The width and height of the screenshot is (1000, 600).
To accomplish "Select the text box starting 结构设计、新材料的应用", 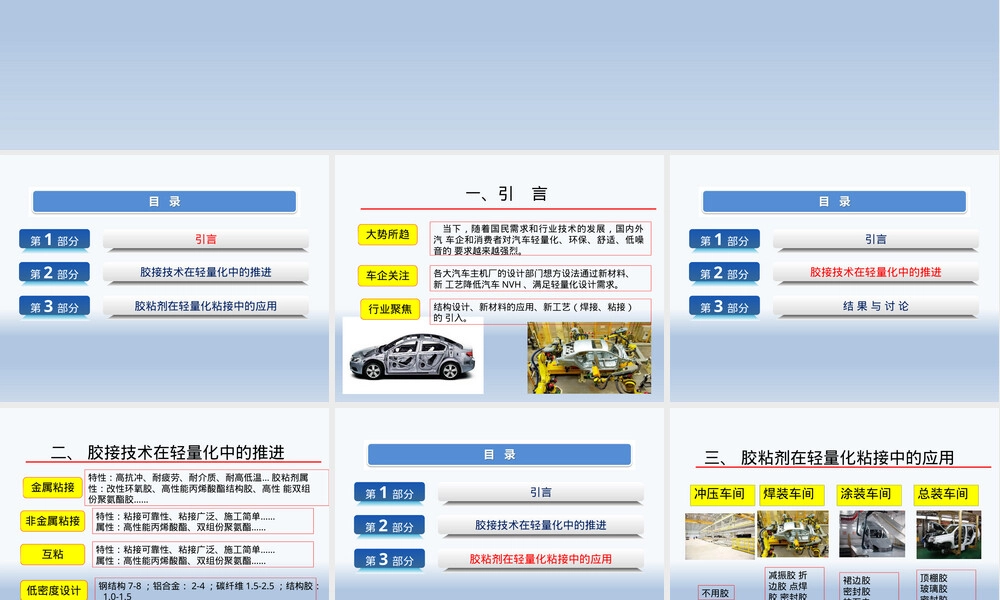I will [540, 312].
